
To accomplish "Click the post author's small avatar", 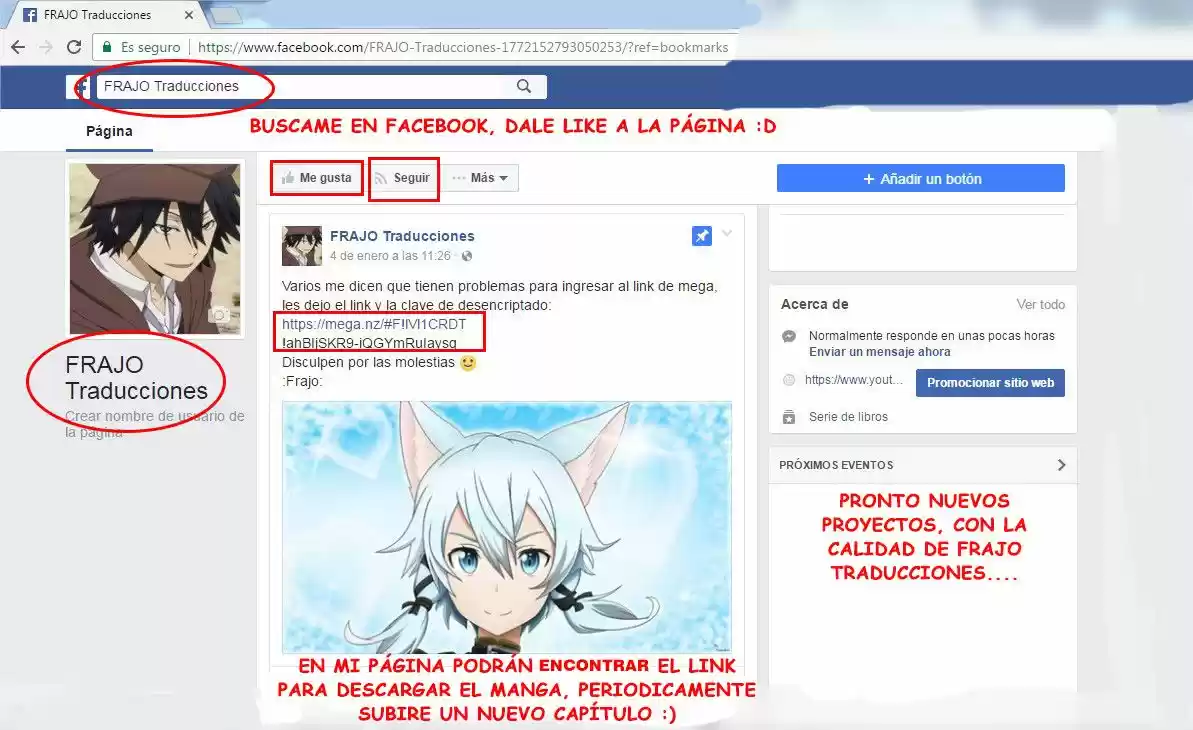I will (302, 245).
